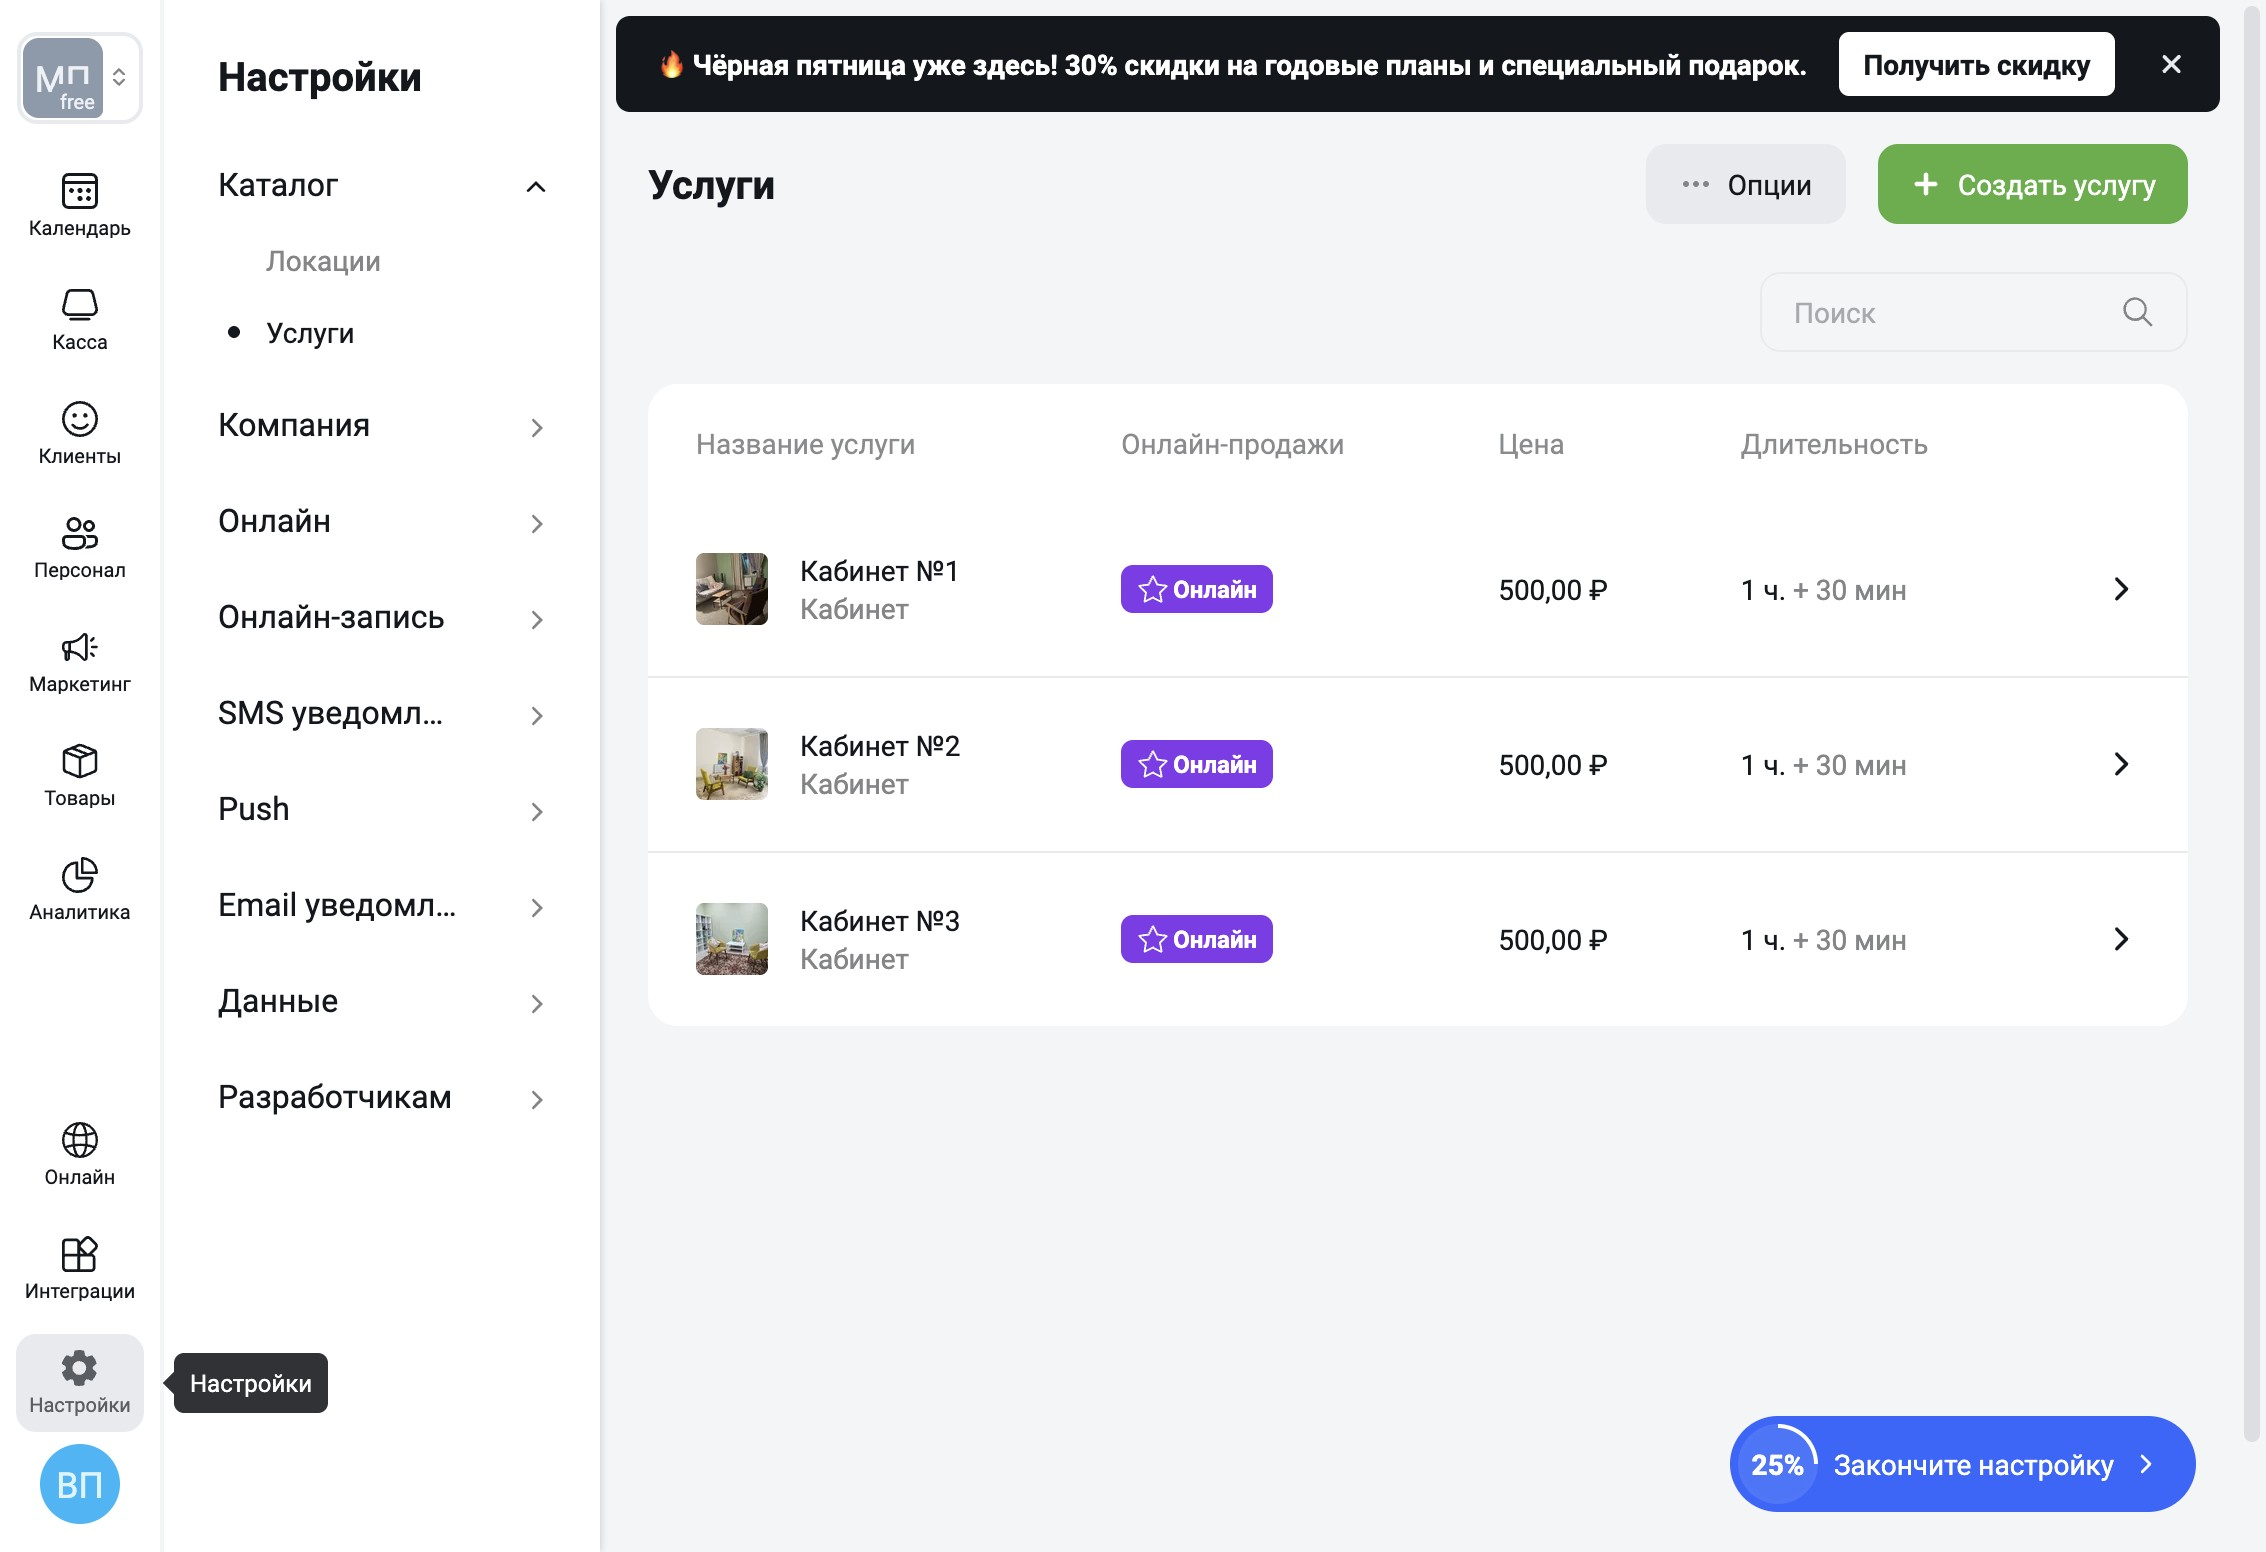Click the globe Онлайн sidebar icon
Screen dimensions: 2266x1552
[79, 1153]
